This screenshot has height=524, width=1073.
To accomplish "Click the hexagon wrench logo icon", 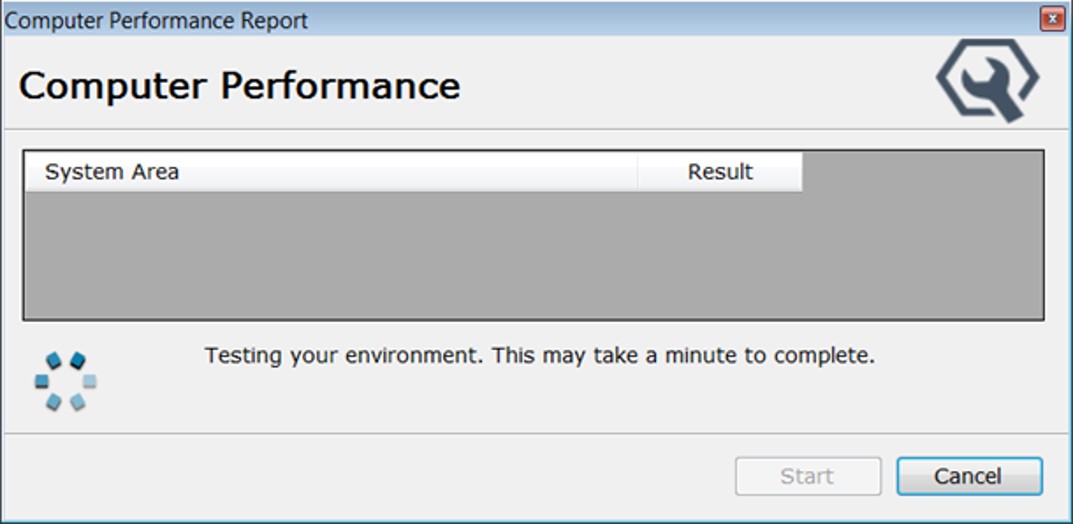I will pyautogui.click(x=987, y=80).
